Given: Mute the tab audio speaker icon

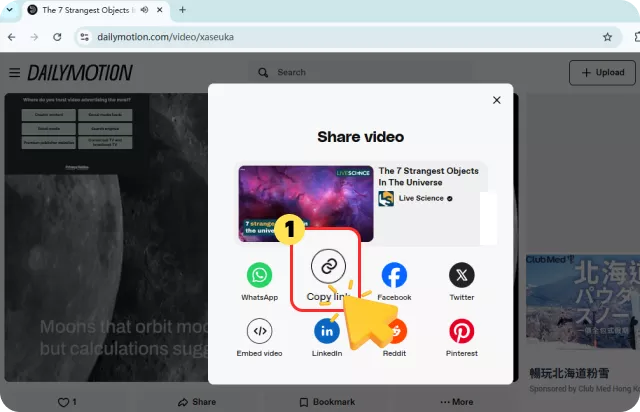Looking at the screenshot, I should [144, 10].
